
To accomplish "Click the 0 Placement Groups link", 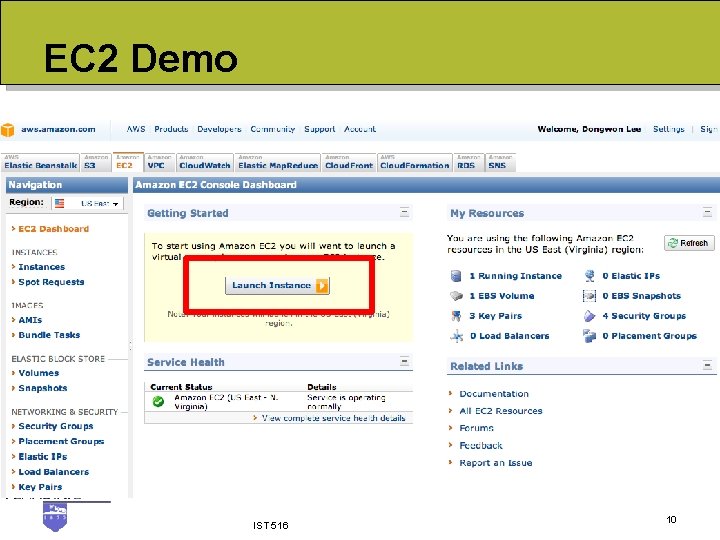I will click(x=650, y=336).
